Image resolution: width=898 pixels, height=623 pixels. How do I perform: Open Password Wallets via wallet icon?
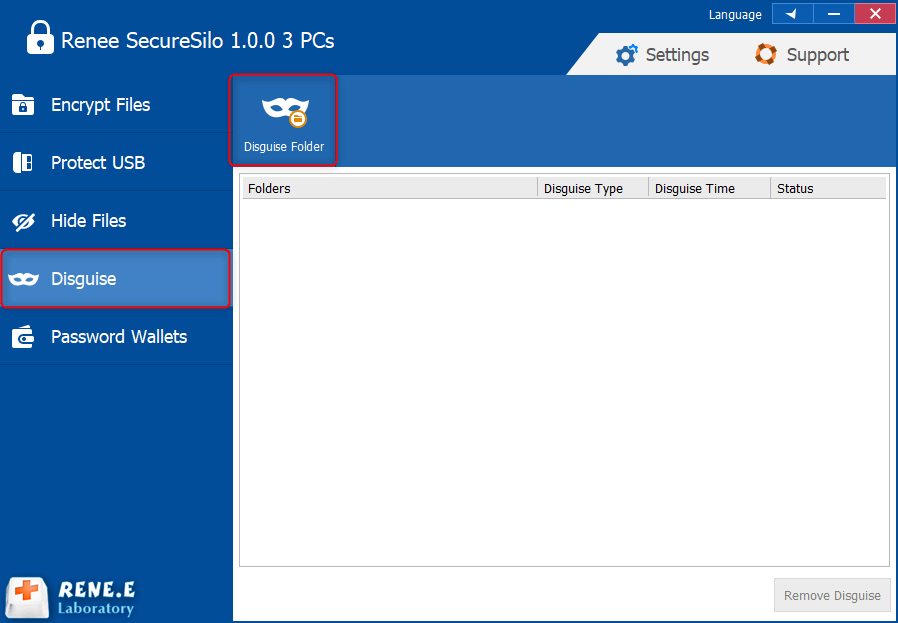coord(23,337)
